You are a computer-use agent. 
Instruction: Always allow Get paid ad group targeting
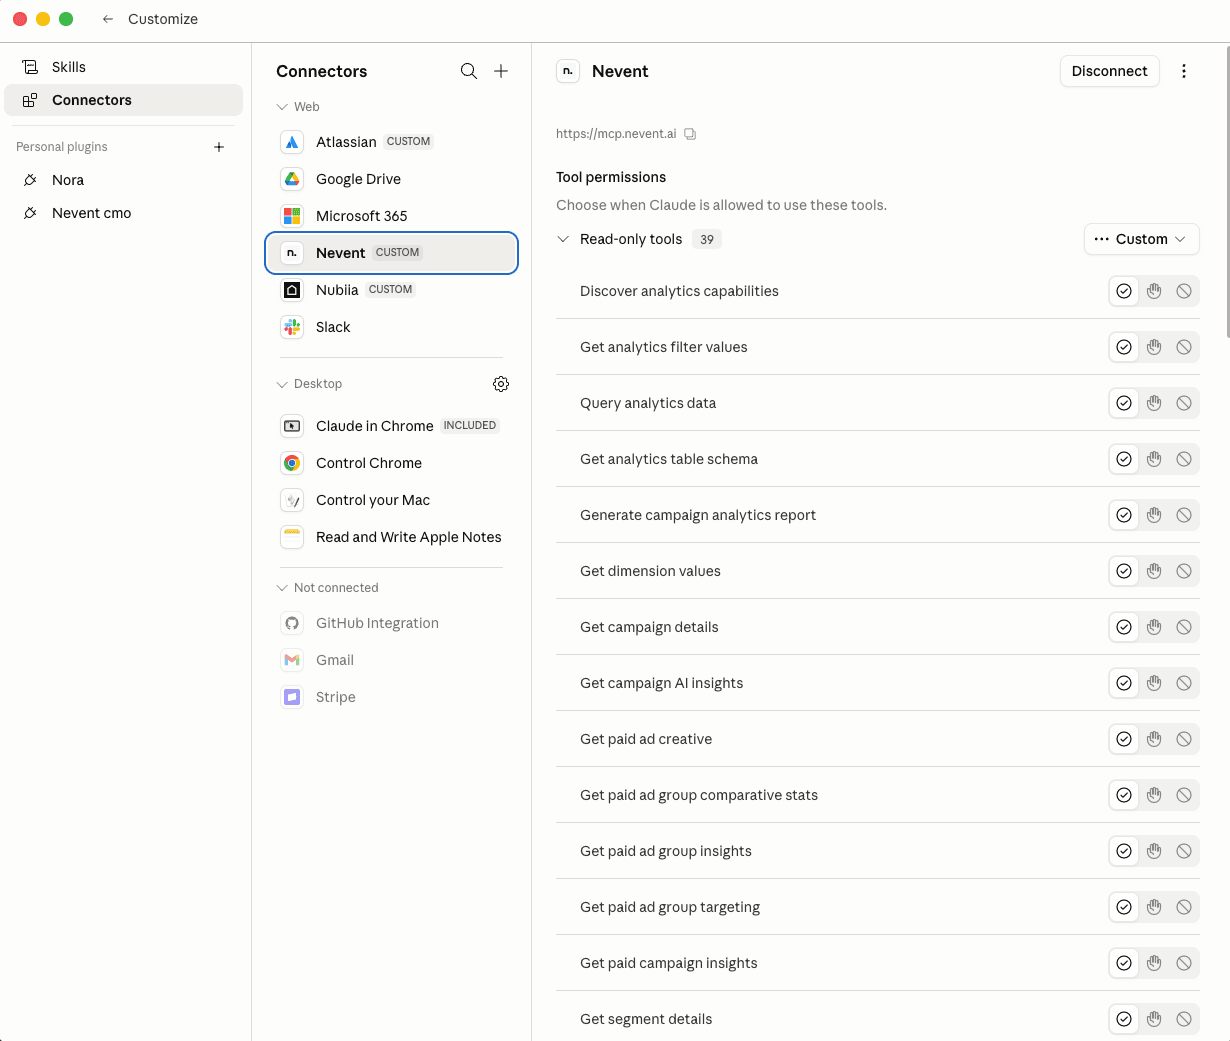(x=1124, y=907)
